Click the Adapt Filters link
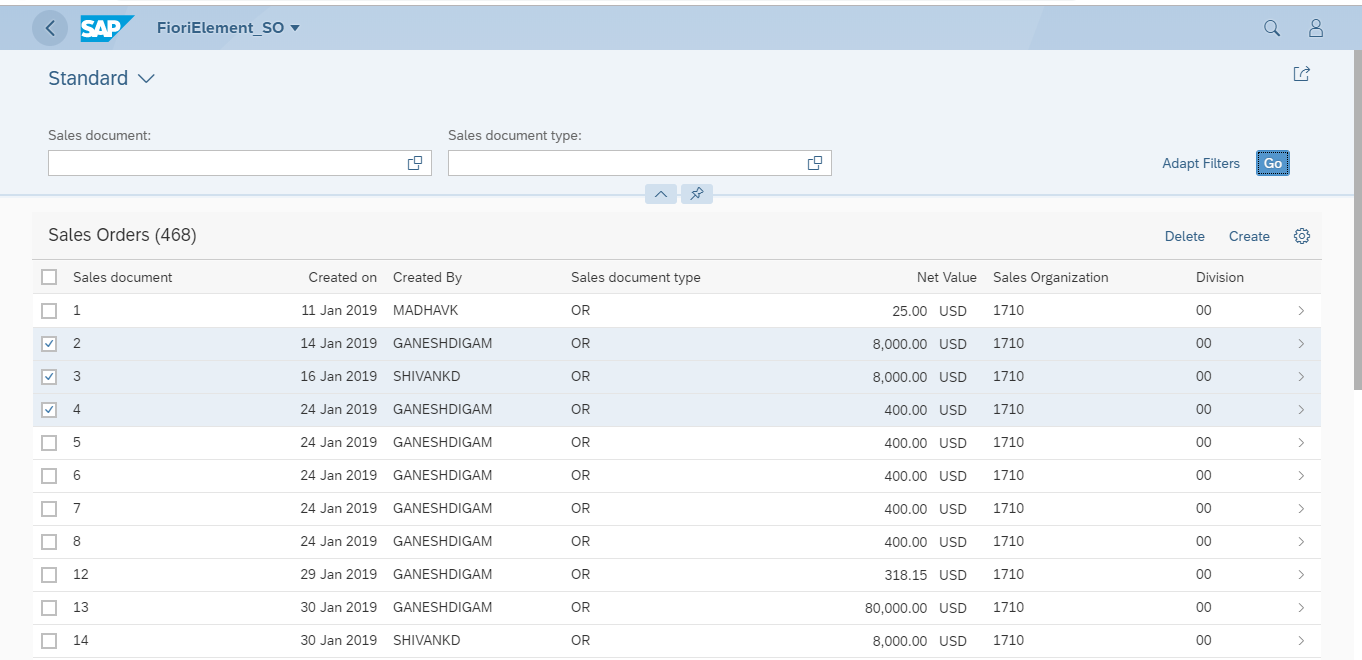 (1200, 163)
